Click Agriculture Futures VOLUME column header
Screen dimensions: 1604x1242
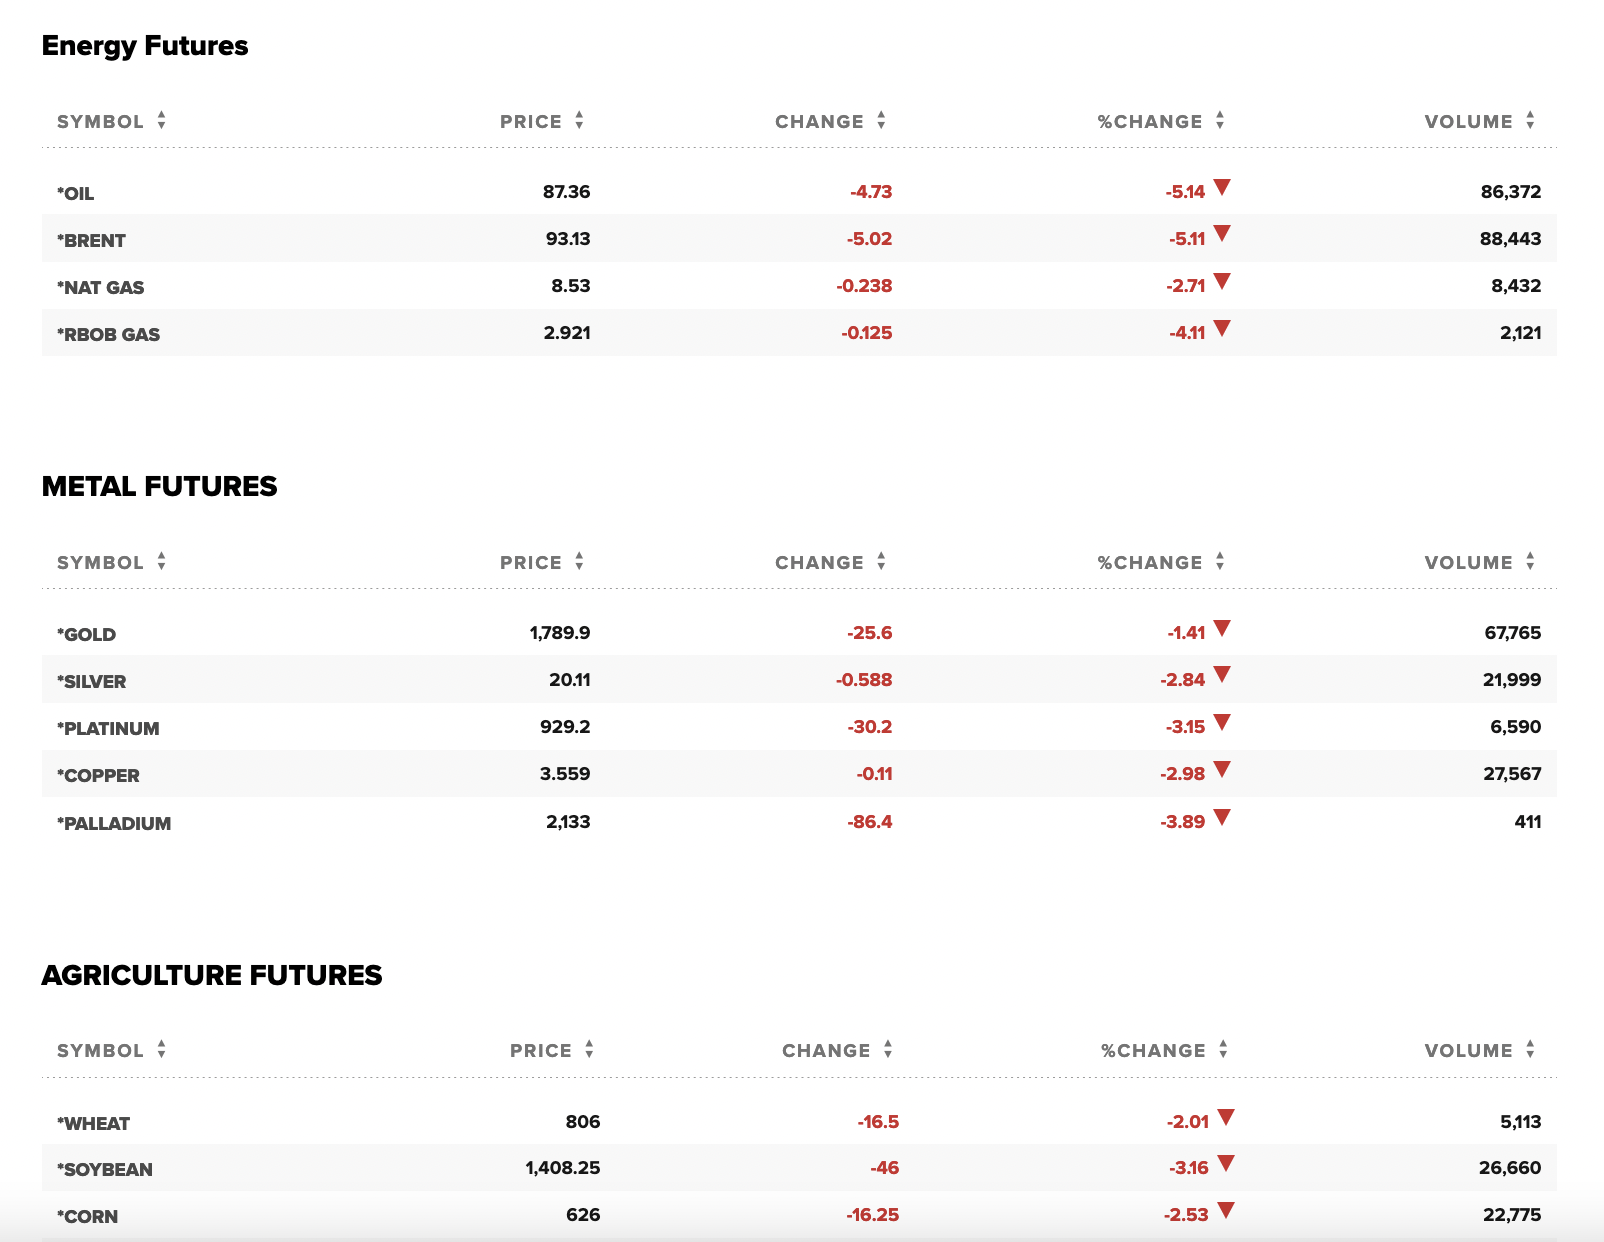[1468, 1050]
